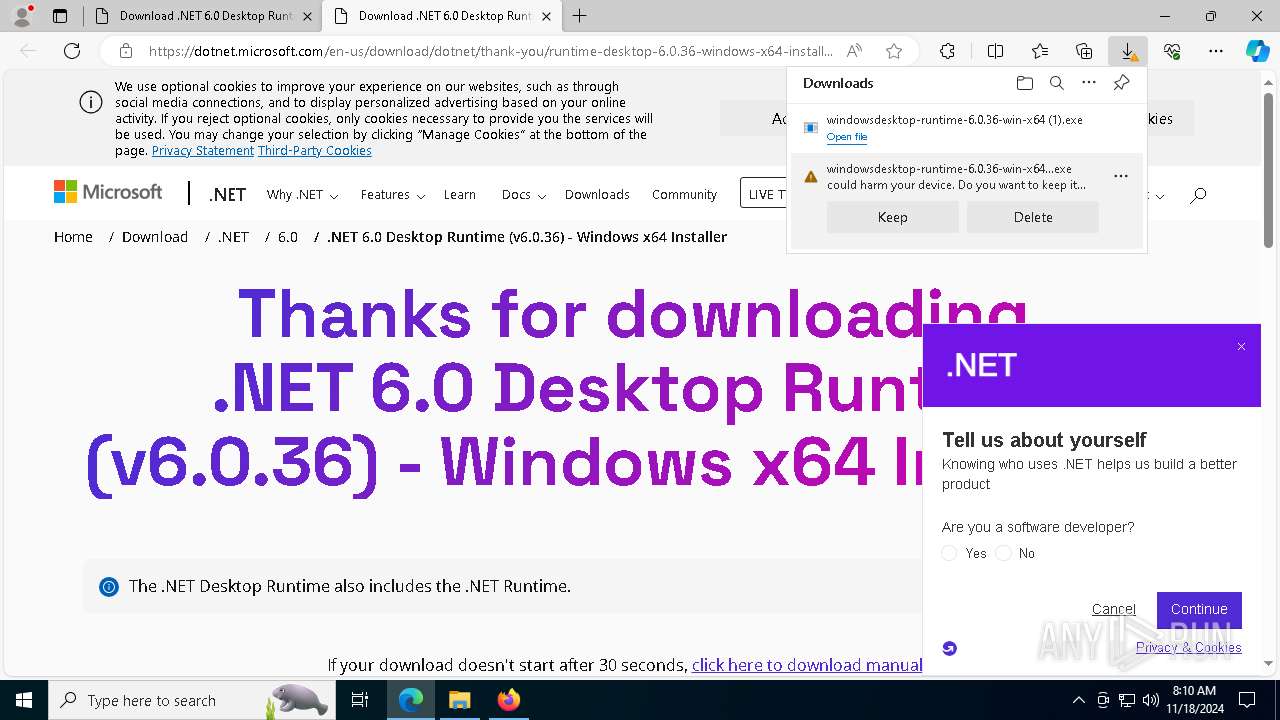Go to Downloads in the site nav
1280x720 pixels.
597,195
